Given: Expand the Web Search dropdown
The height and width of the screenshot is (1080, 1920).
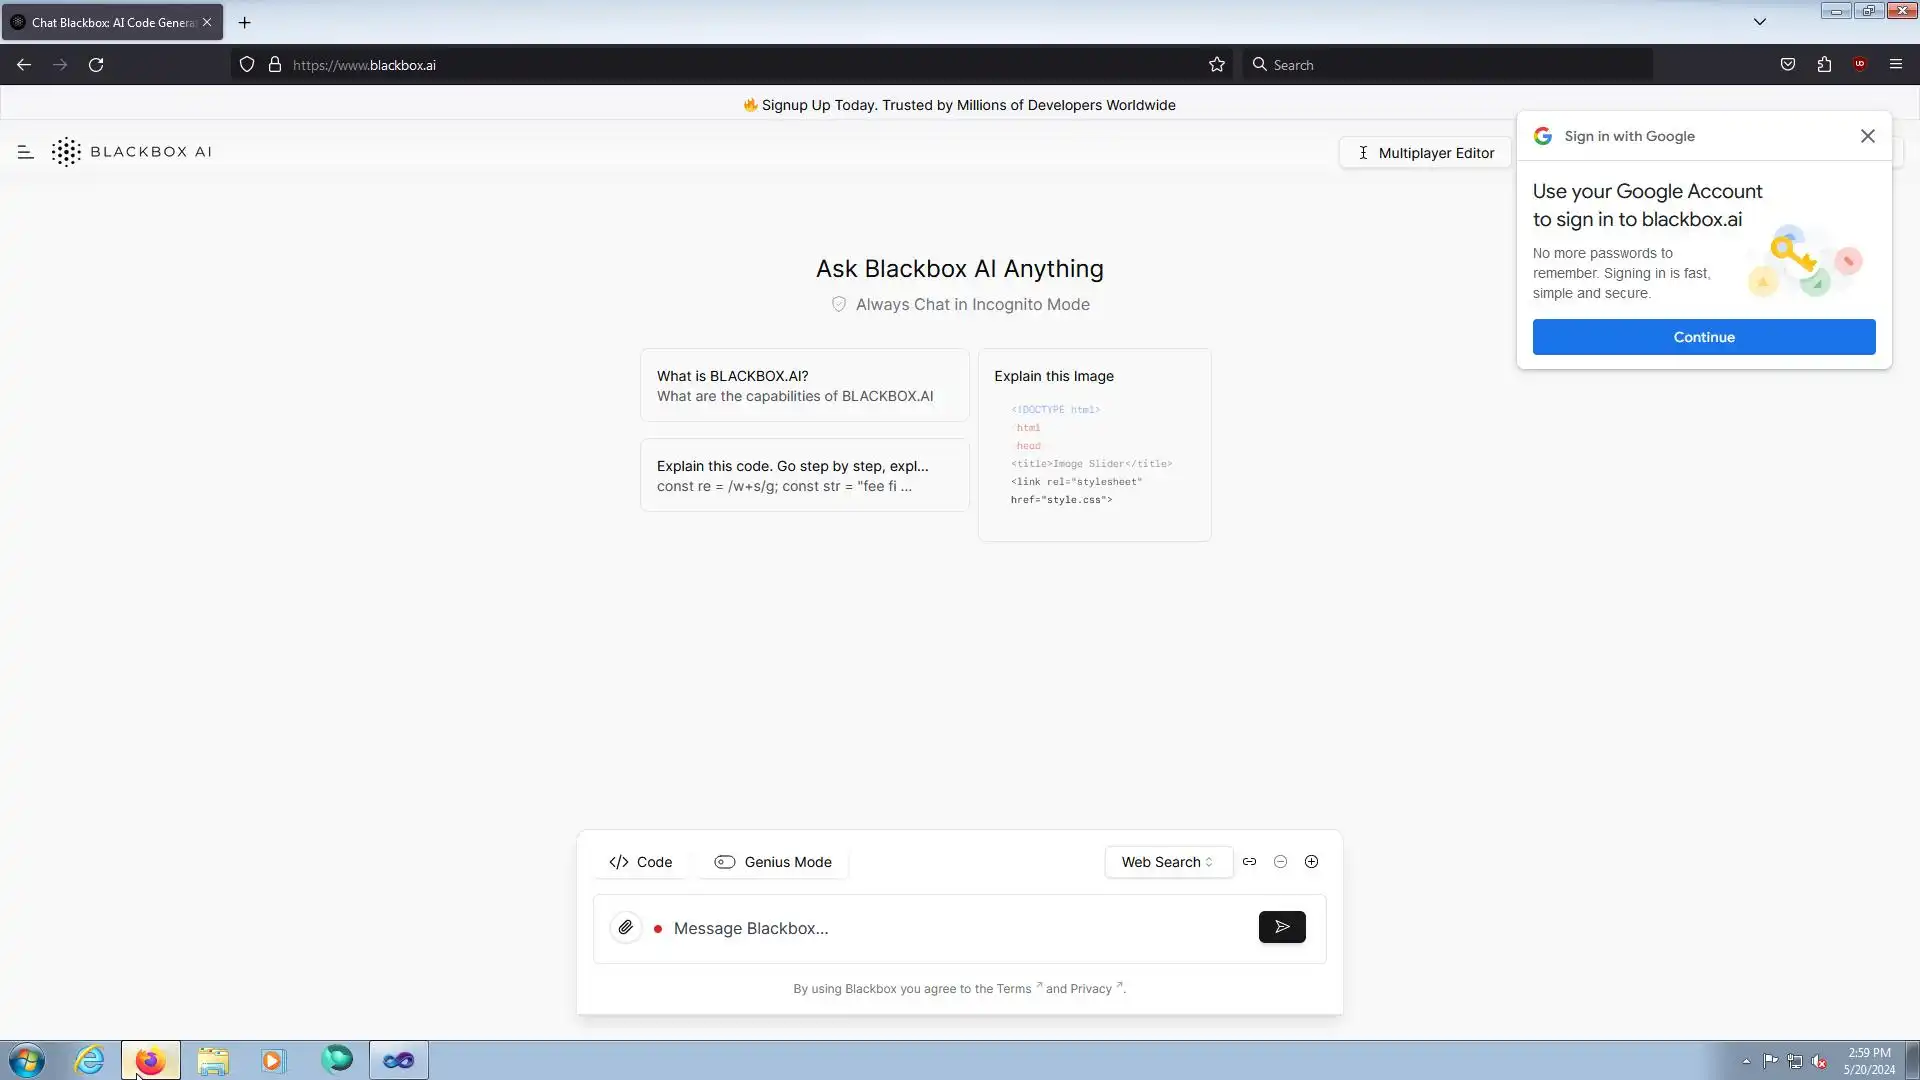Looking at the screenshot, I should pos(1167,862).
